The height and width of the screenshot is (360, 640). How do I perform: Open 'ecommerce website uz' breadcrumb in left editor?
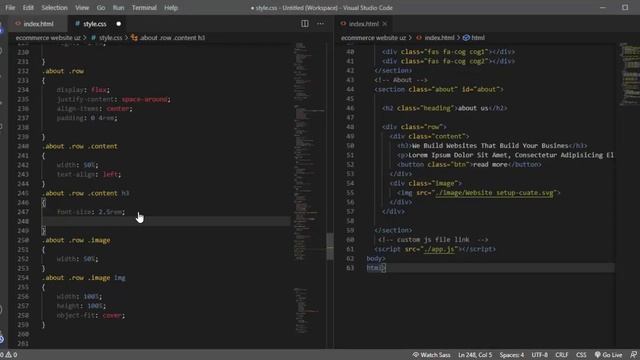(48, 38)
